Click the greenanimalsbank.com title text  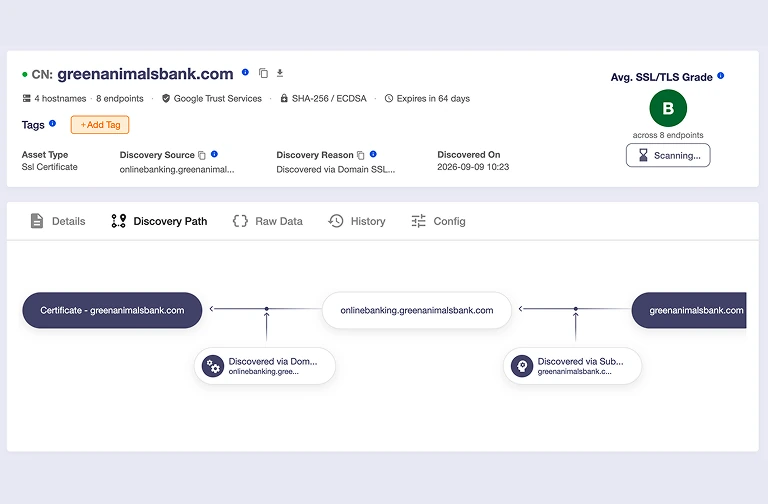145,74
